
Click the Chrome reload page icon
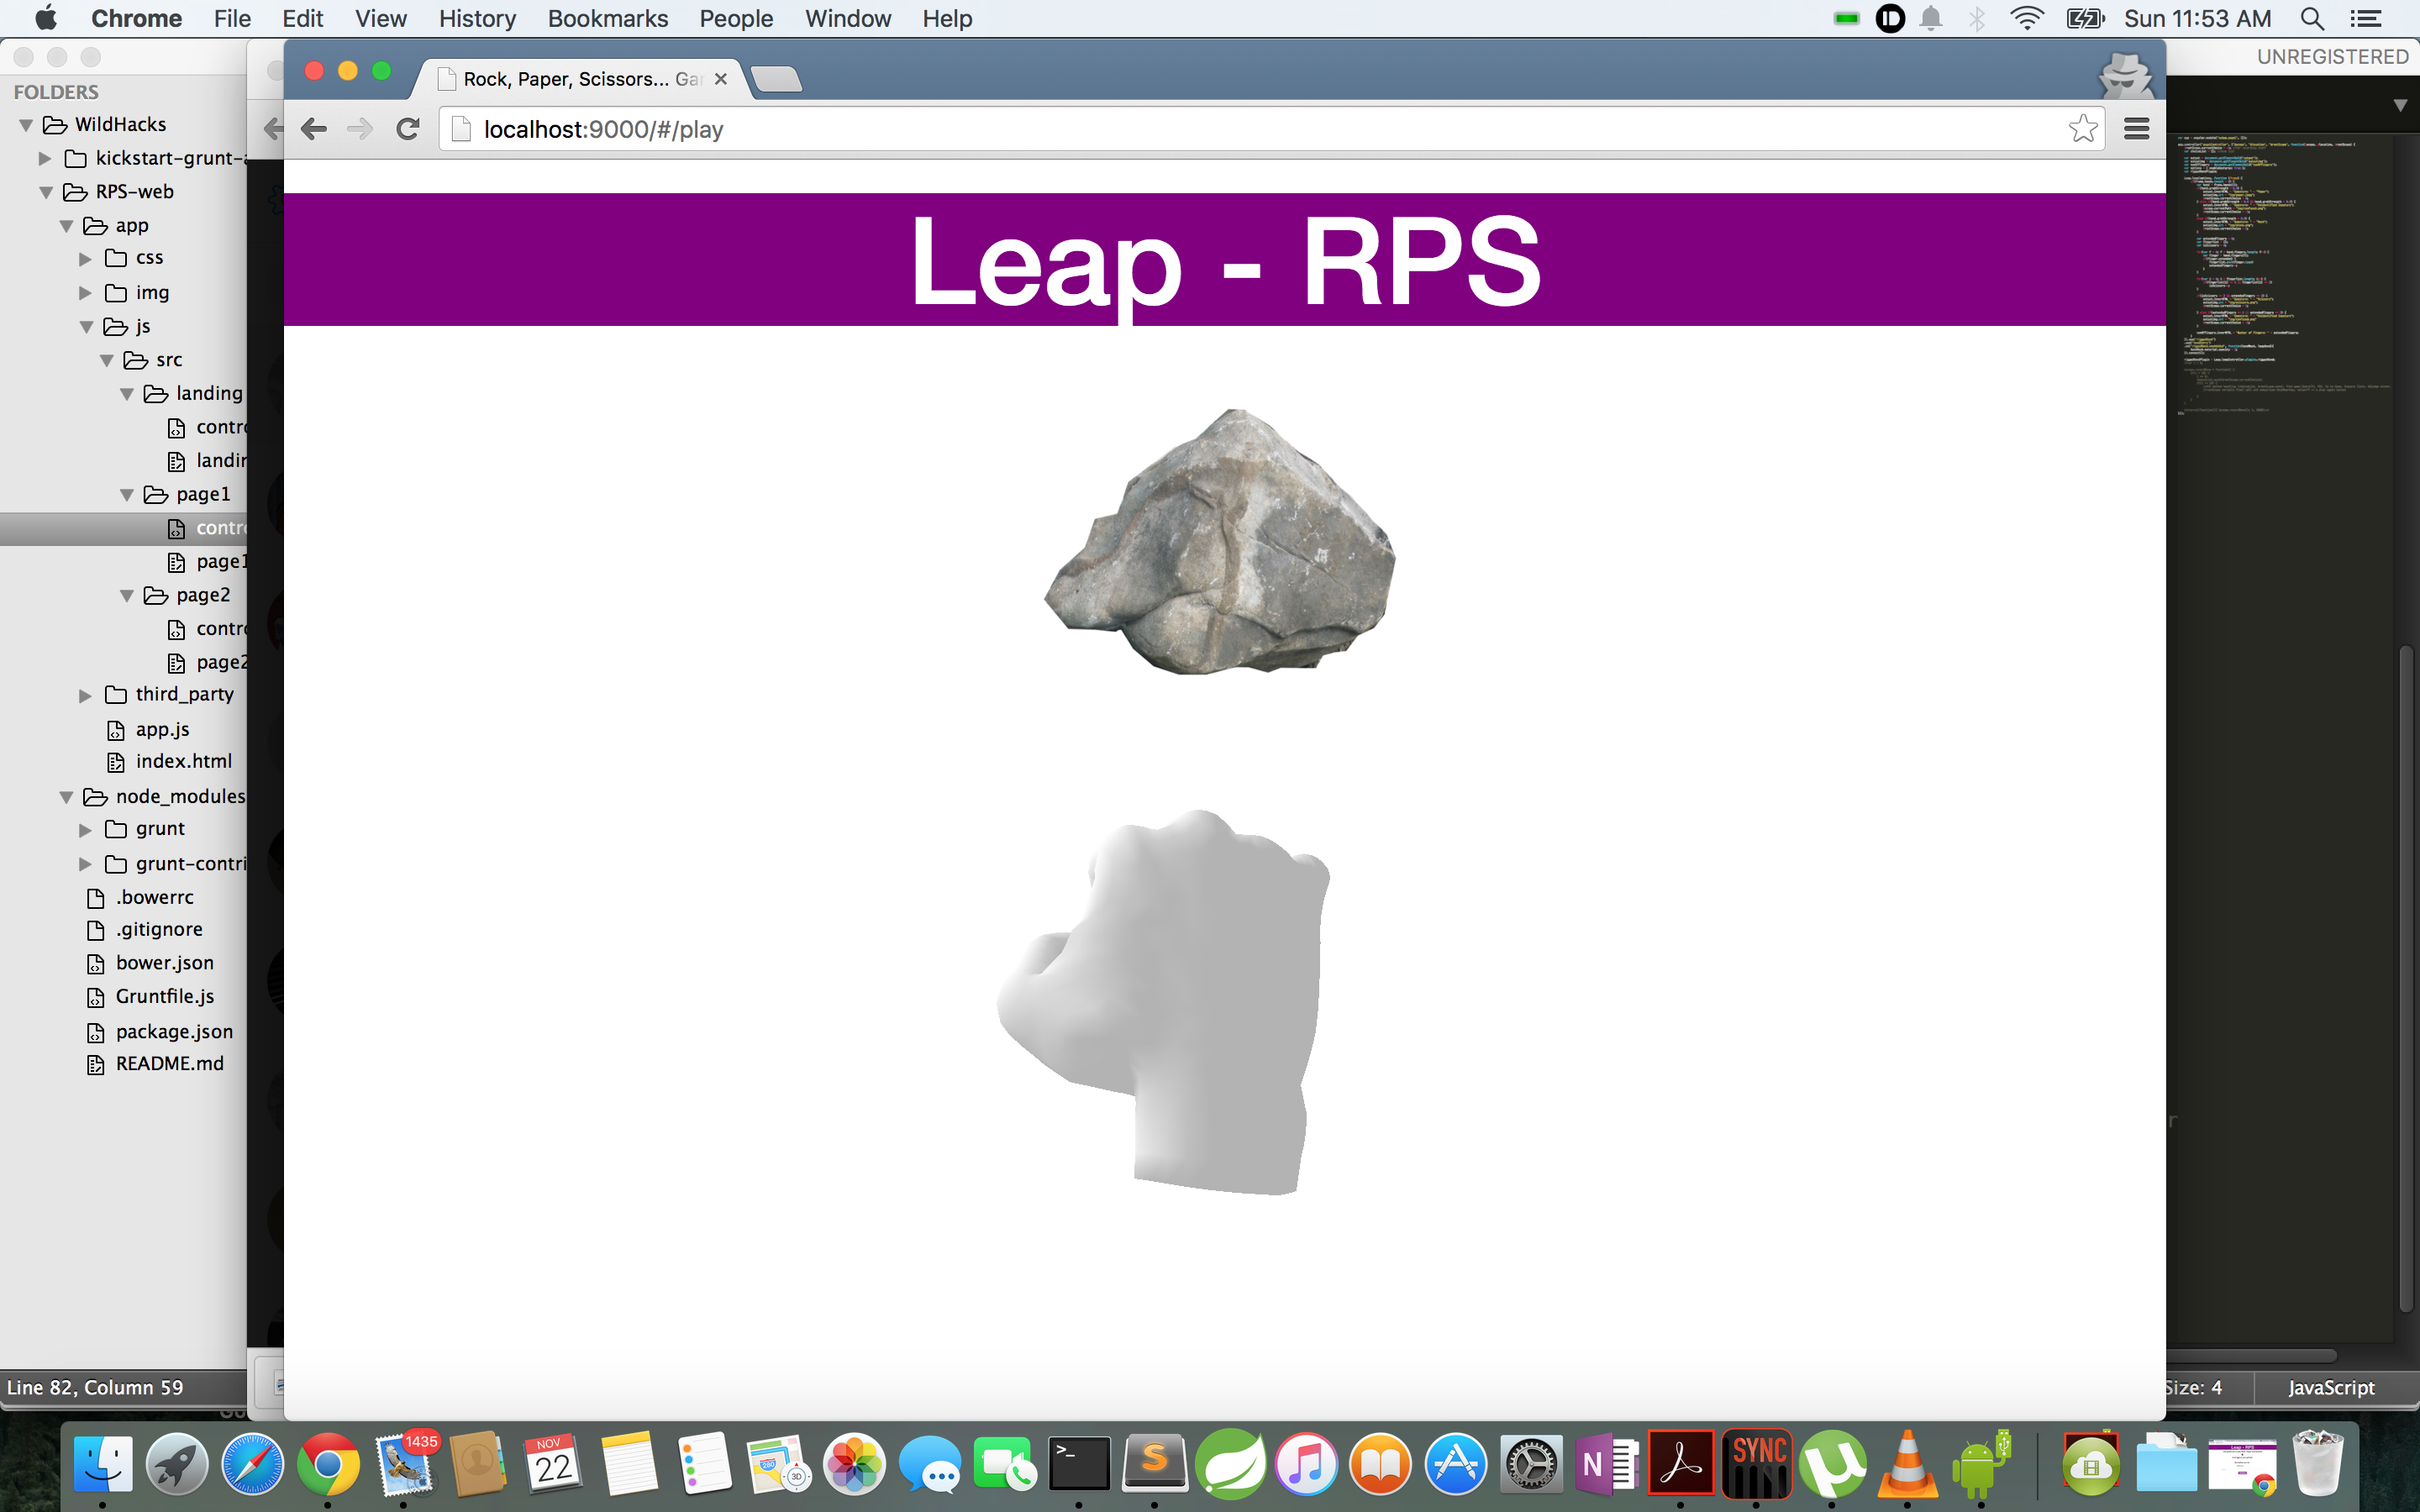(x=408, y=129)
